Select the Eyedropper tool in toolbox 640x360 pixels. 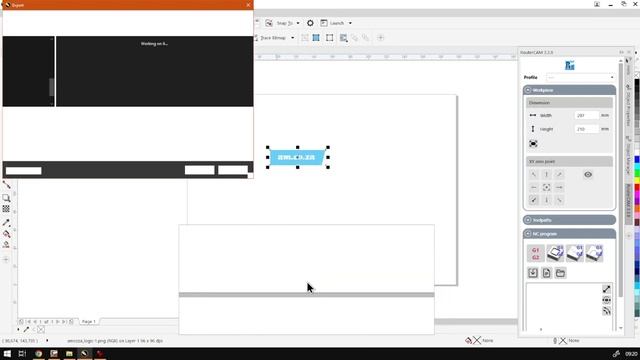click(6, 223)
